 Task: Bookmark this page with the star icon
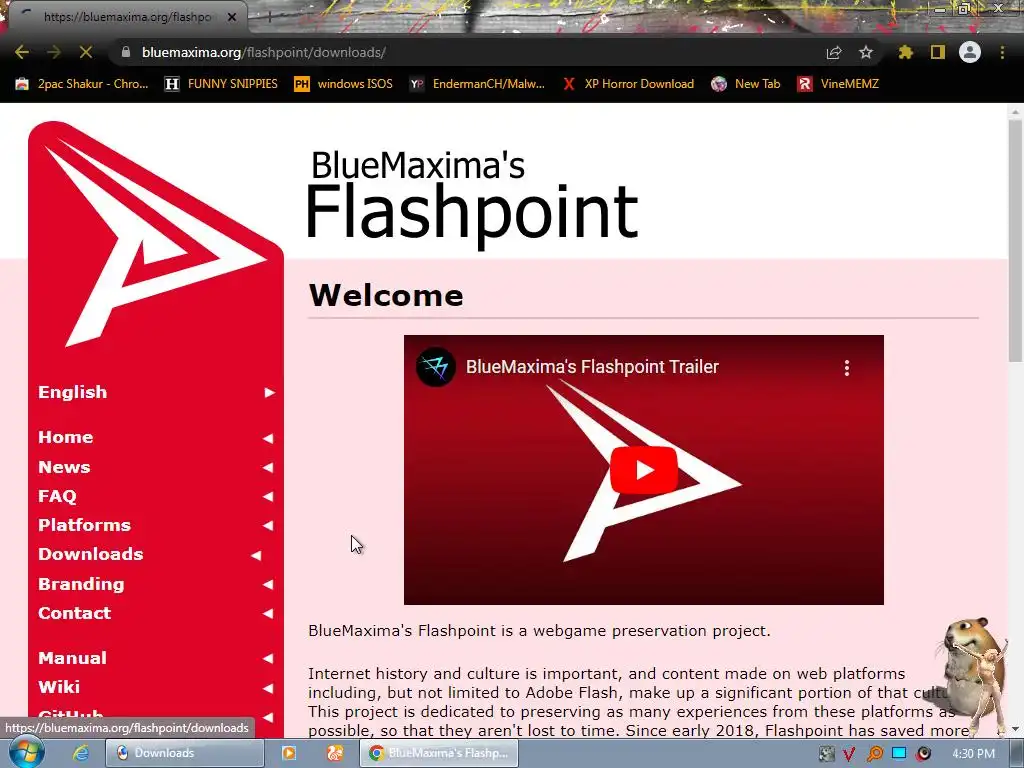(866, 52)
